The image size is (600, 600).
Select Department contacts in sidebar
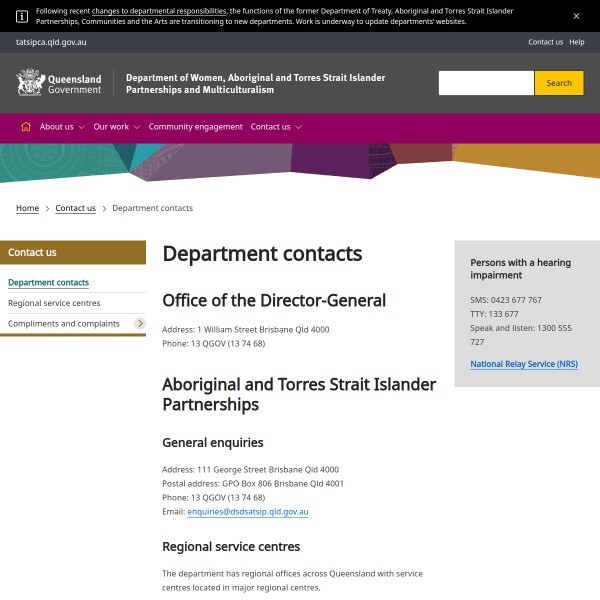[x=48, y=283]
